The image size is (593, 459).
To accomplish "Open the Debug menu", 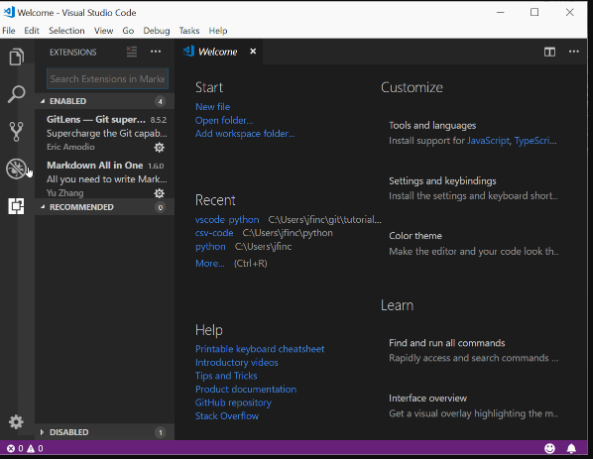I will coord(157,31).
